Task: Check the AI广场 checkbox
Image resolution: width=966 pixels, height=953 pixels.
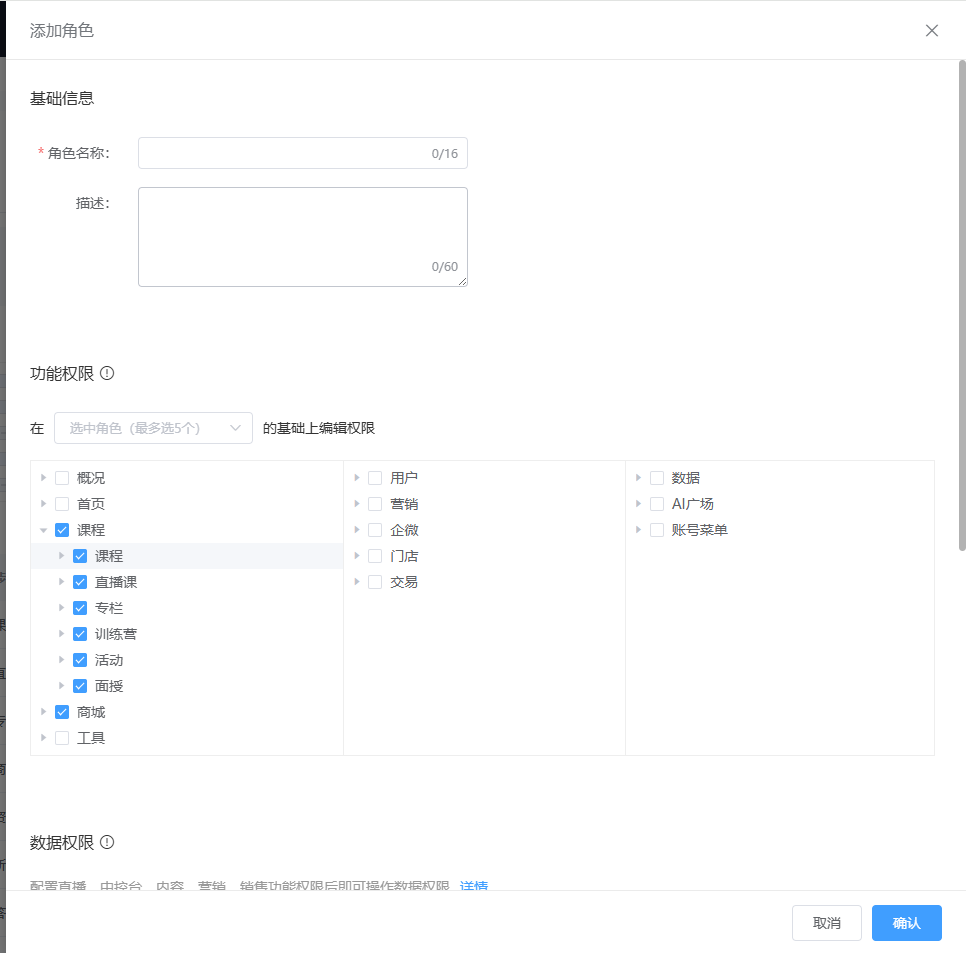Action: (657, 503)
